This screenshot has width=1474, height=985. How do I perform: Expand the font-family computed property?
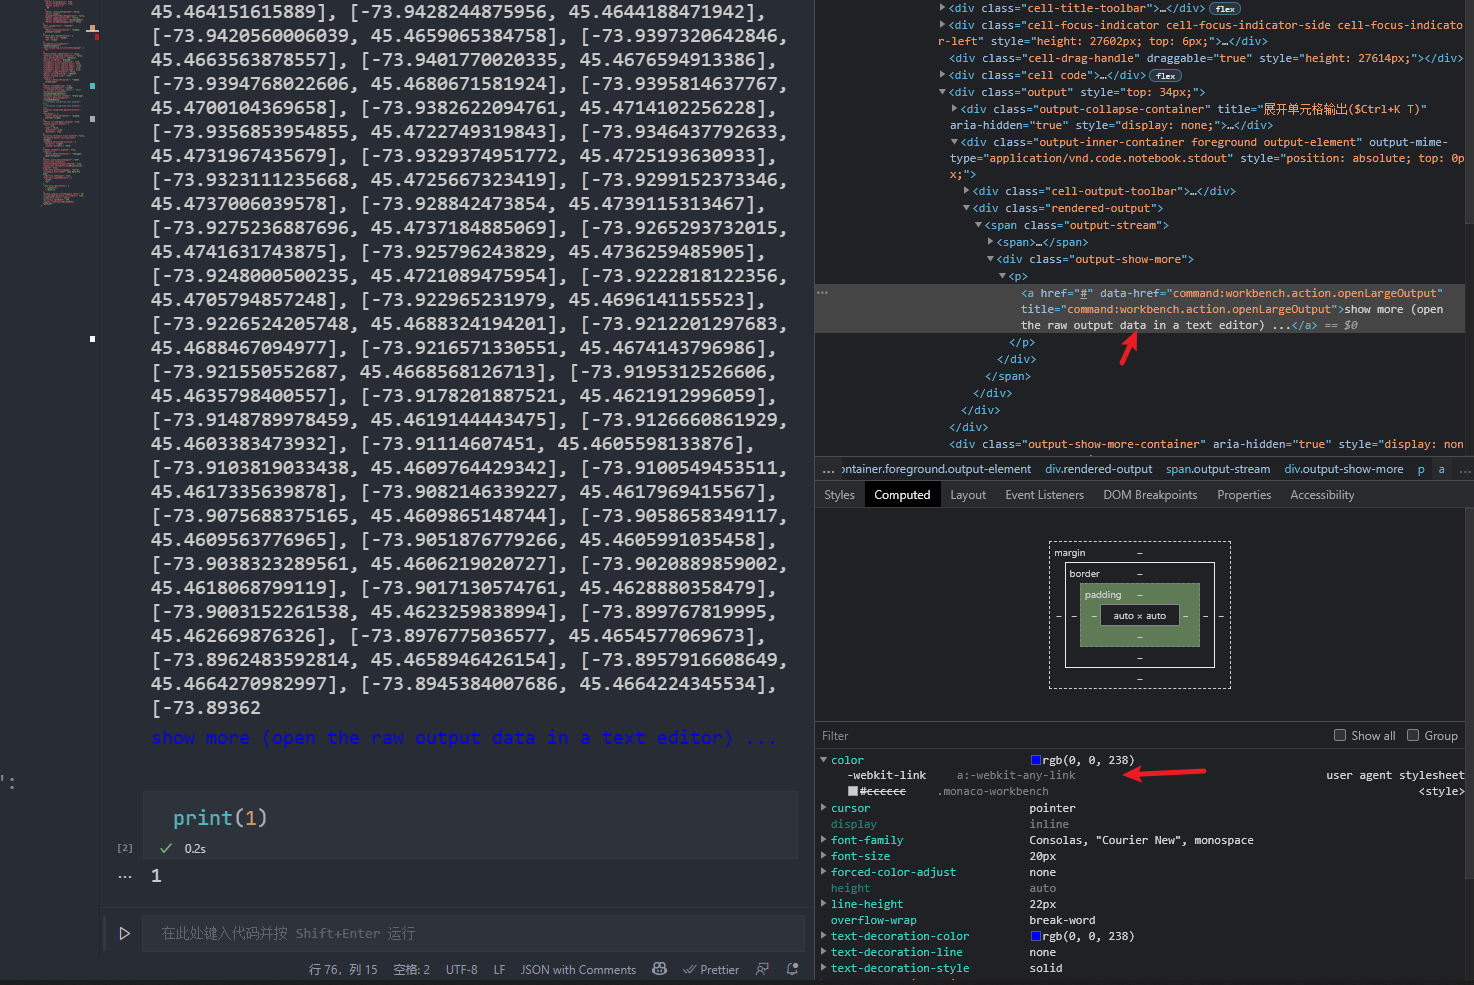824,840
